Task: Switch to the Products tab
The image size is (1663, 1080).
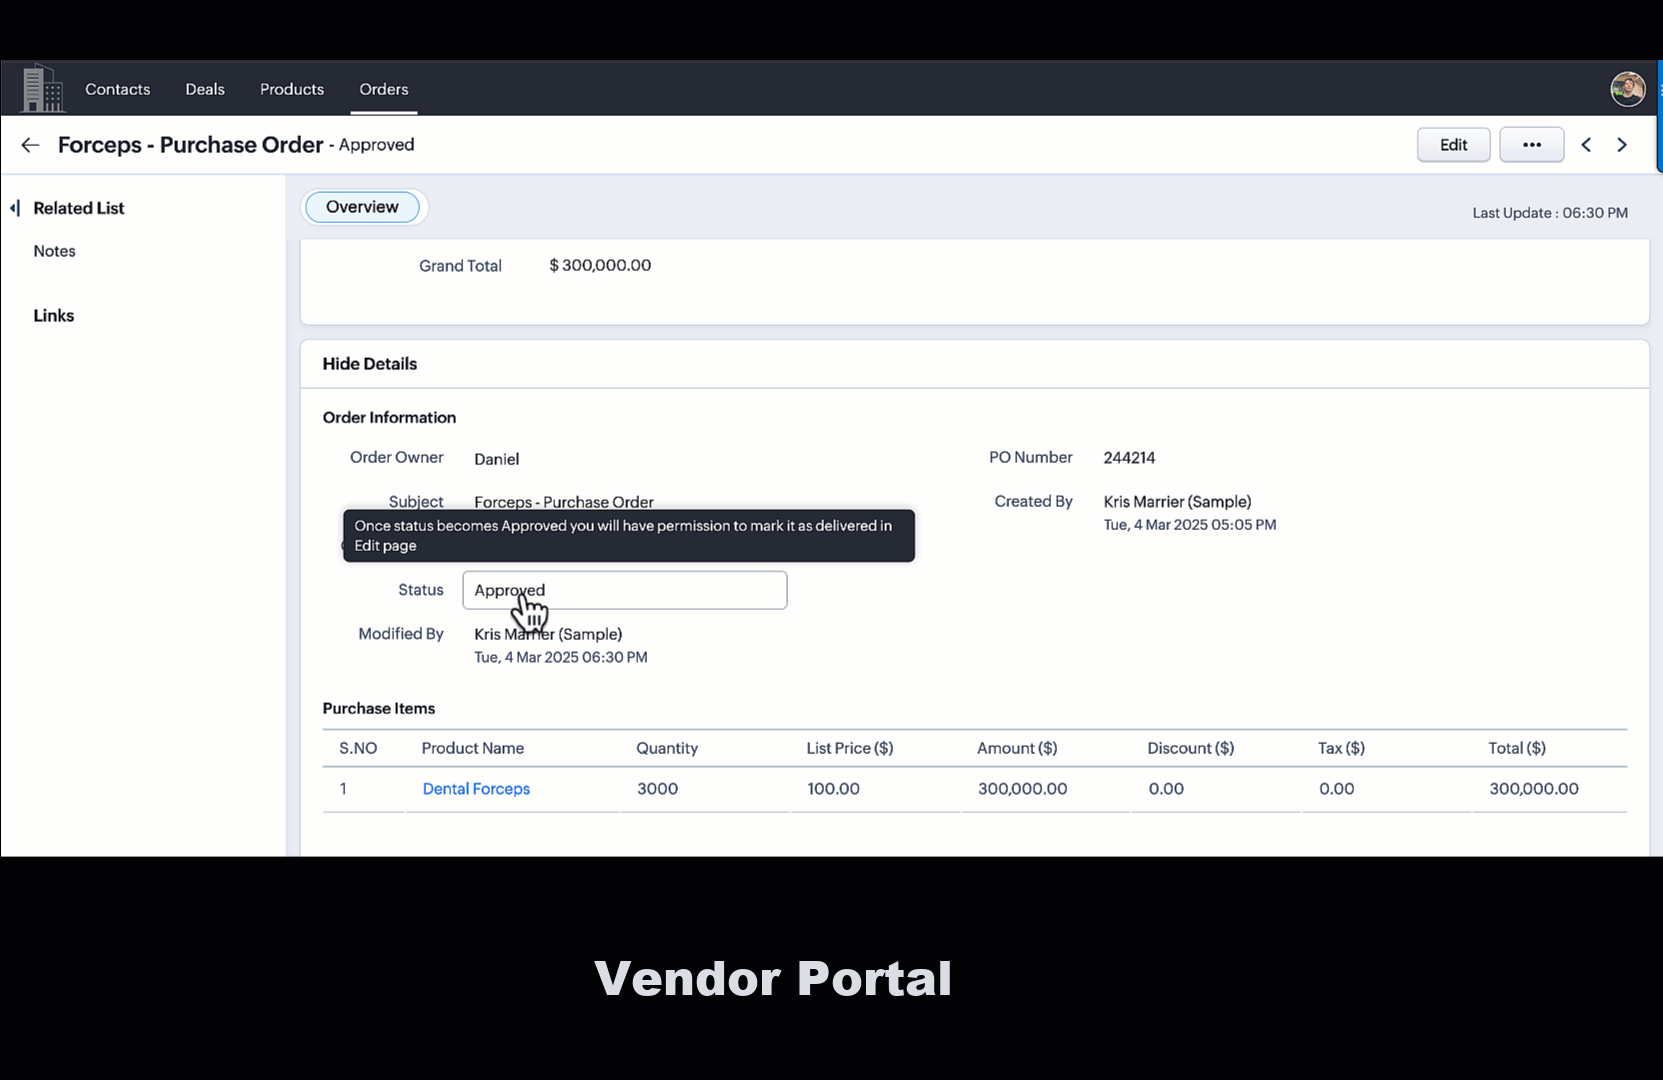Action: tap(292, 89)
